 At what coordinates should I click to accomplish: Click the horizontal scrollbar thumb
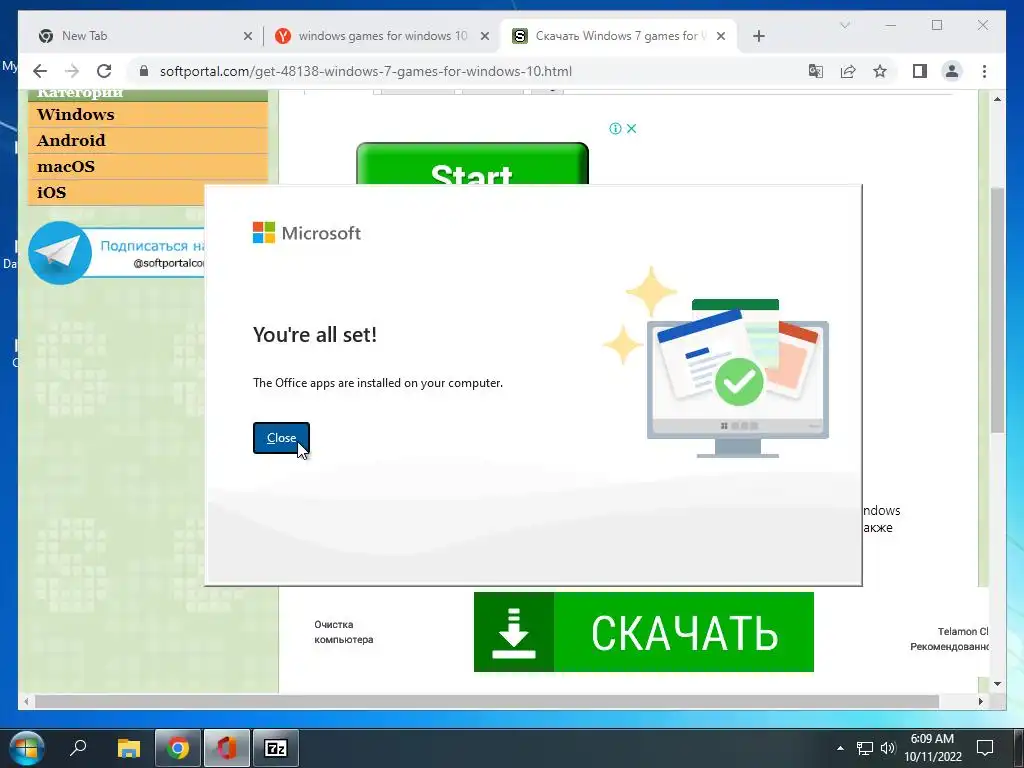[487, 701]
